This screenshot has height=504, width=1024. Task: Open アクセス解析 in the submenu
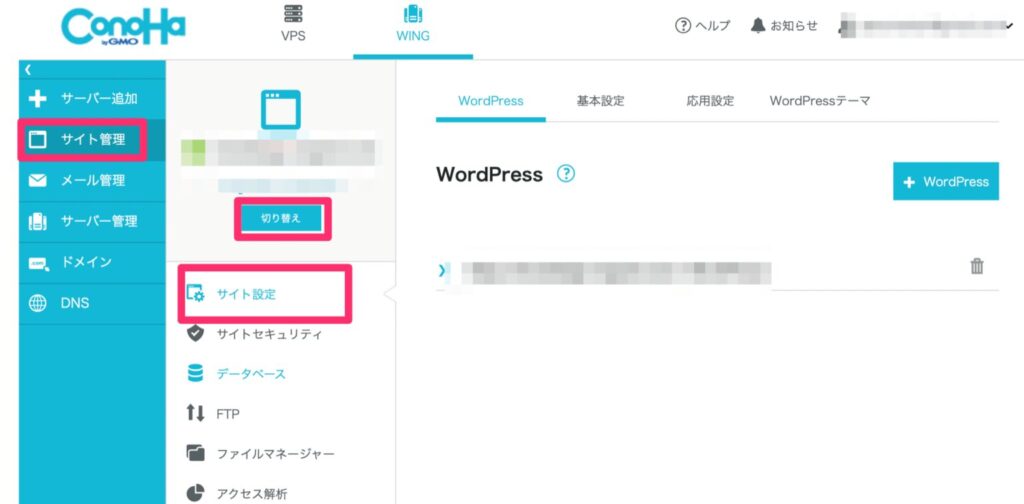point(251,494)
